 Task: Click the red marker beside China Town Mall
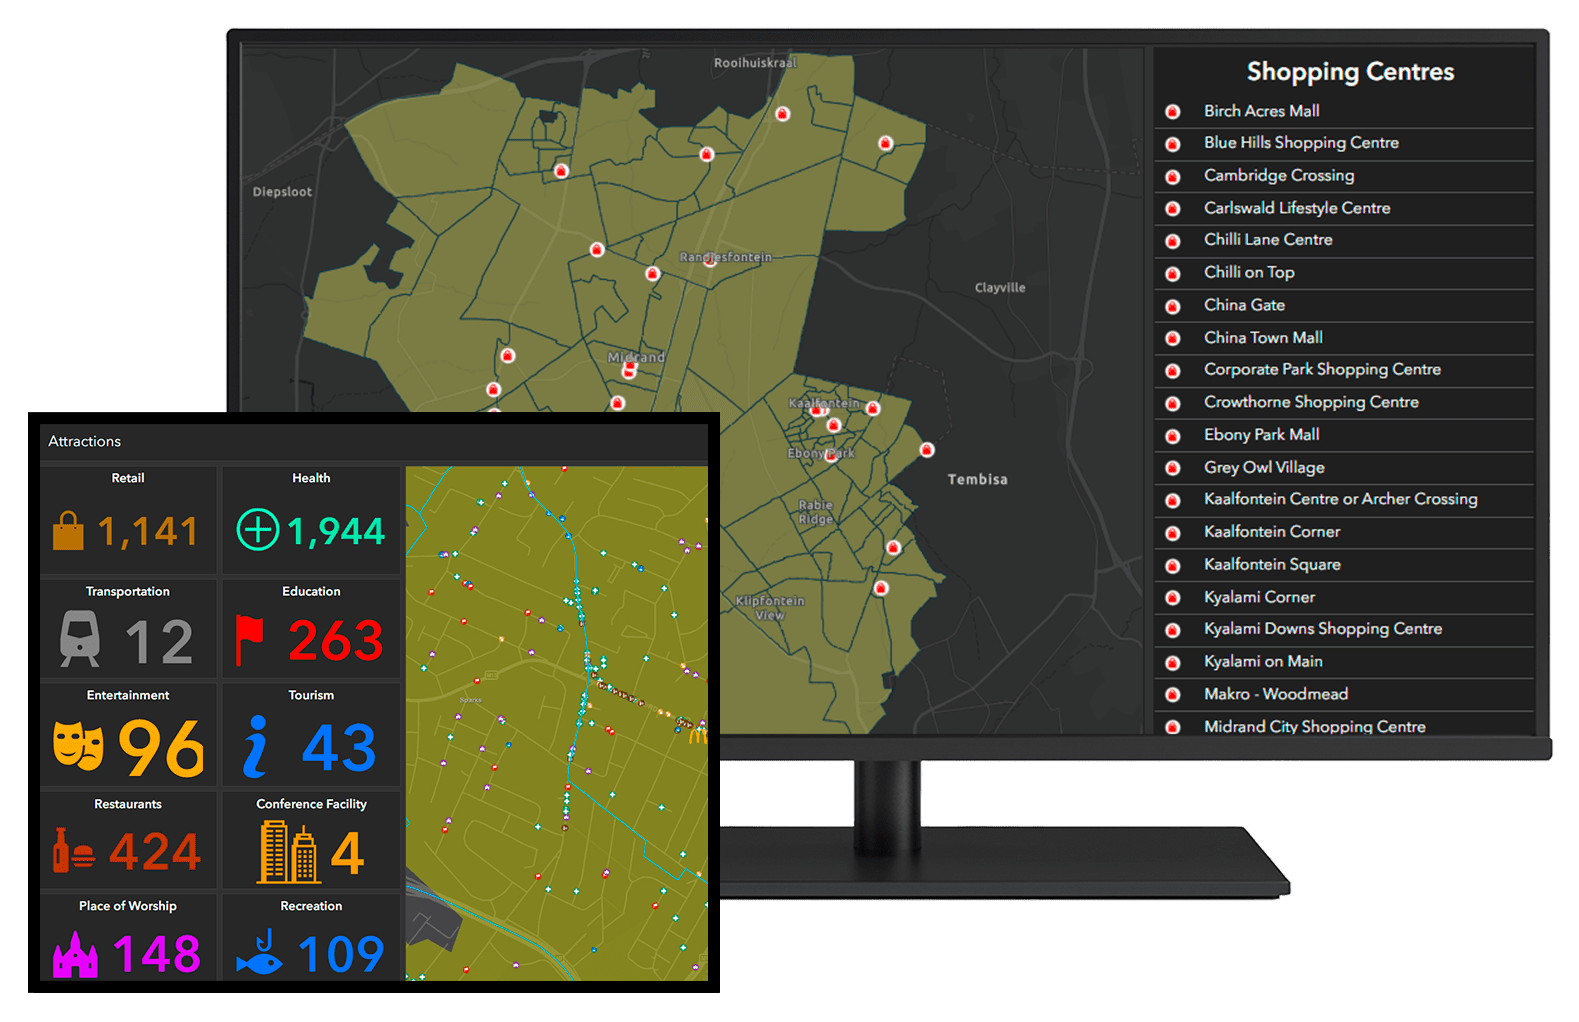coord(1173,339)
